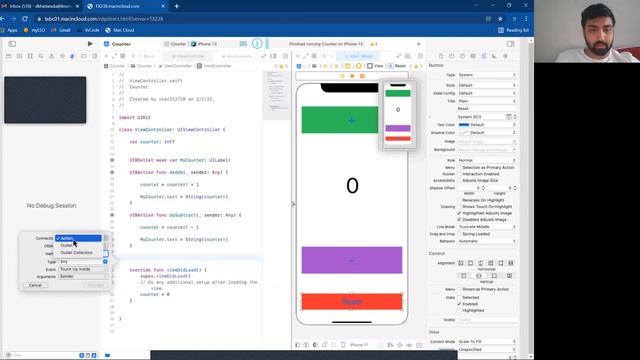
Task: Open the attributes inspector icon highlighted blue
Action: [484, 56]
